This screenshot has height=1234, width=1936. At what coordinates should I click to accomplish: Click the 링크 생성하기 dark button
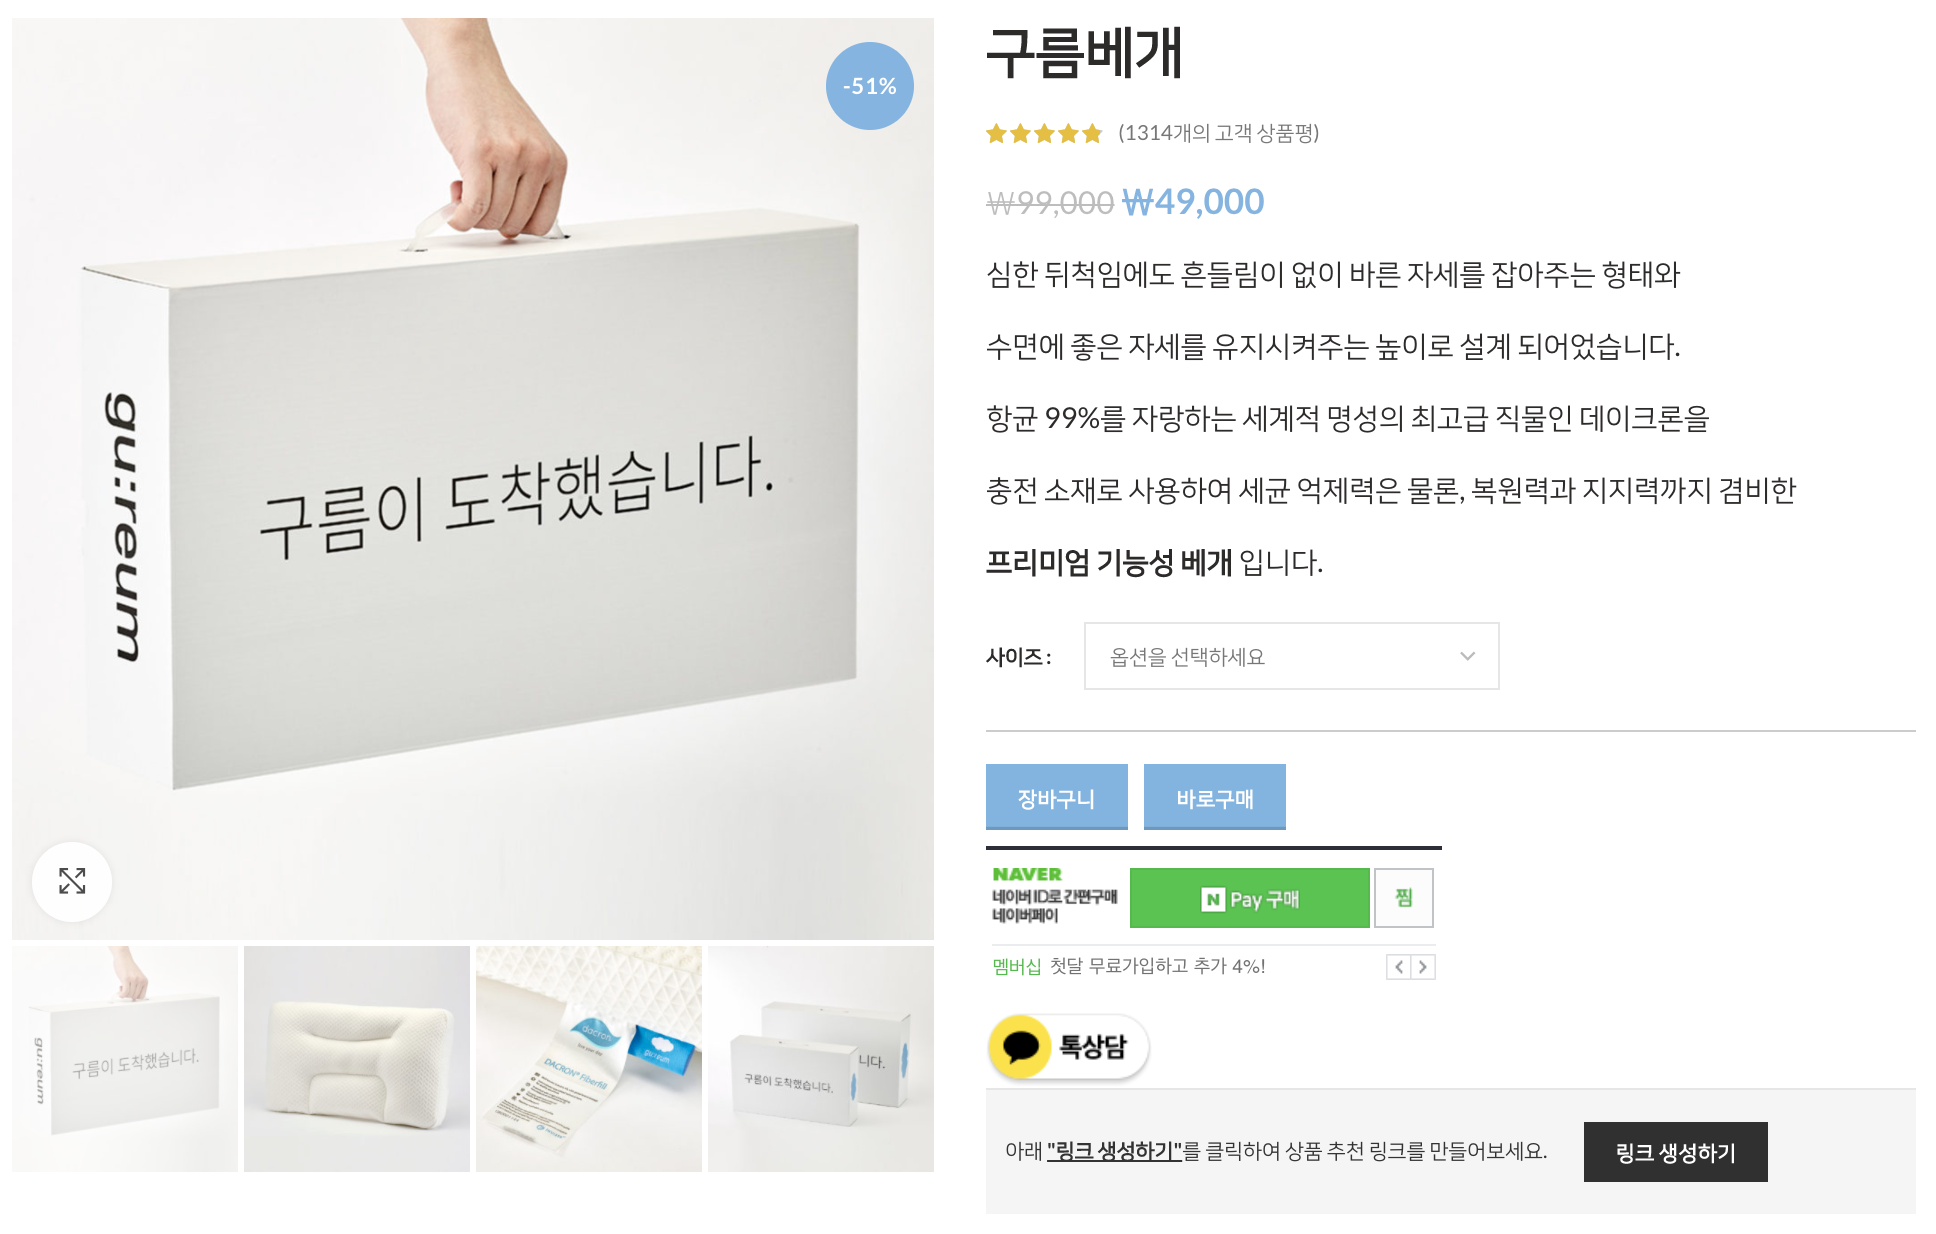click(x=1675, y=1152)
